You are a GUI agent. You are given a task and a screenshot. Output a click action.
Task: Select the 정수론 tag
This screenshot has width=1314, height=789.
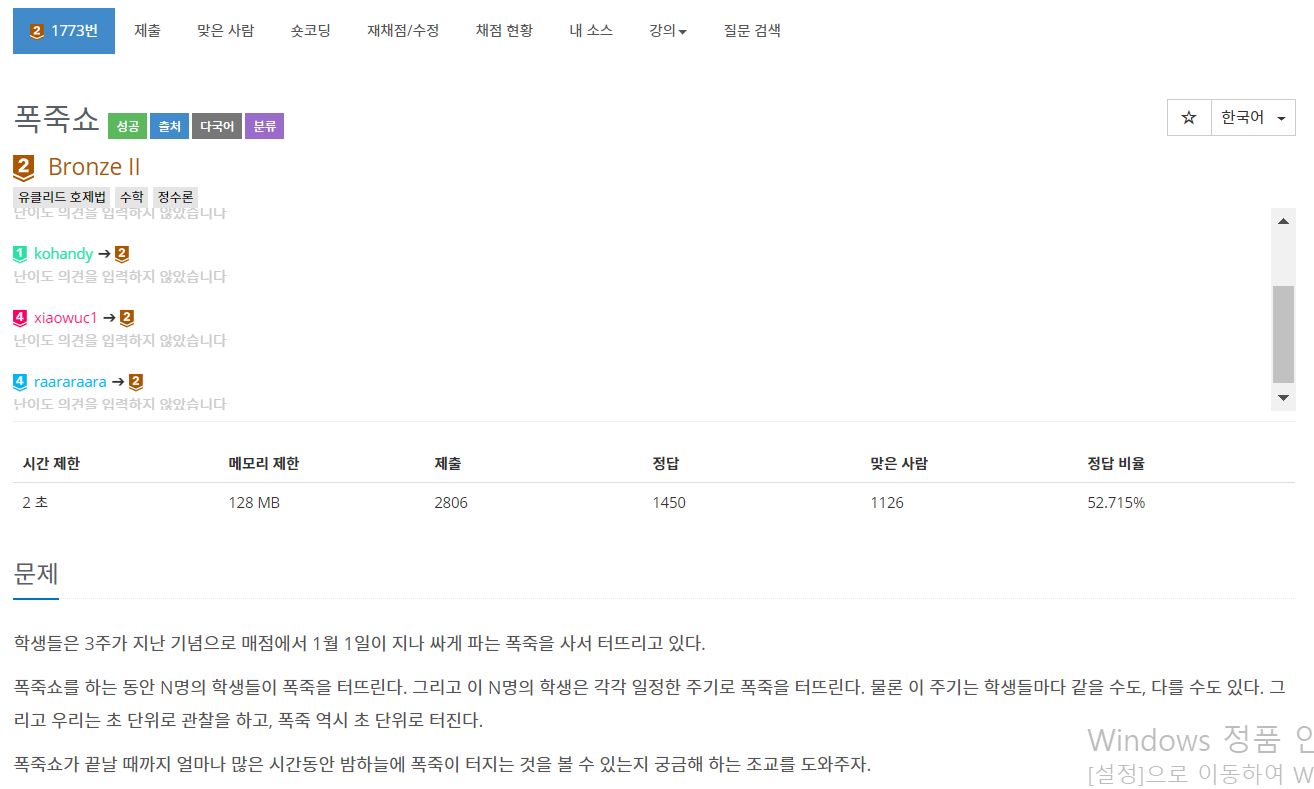click(x=175, y=197)
